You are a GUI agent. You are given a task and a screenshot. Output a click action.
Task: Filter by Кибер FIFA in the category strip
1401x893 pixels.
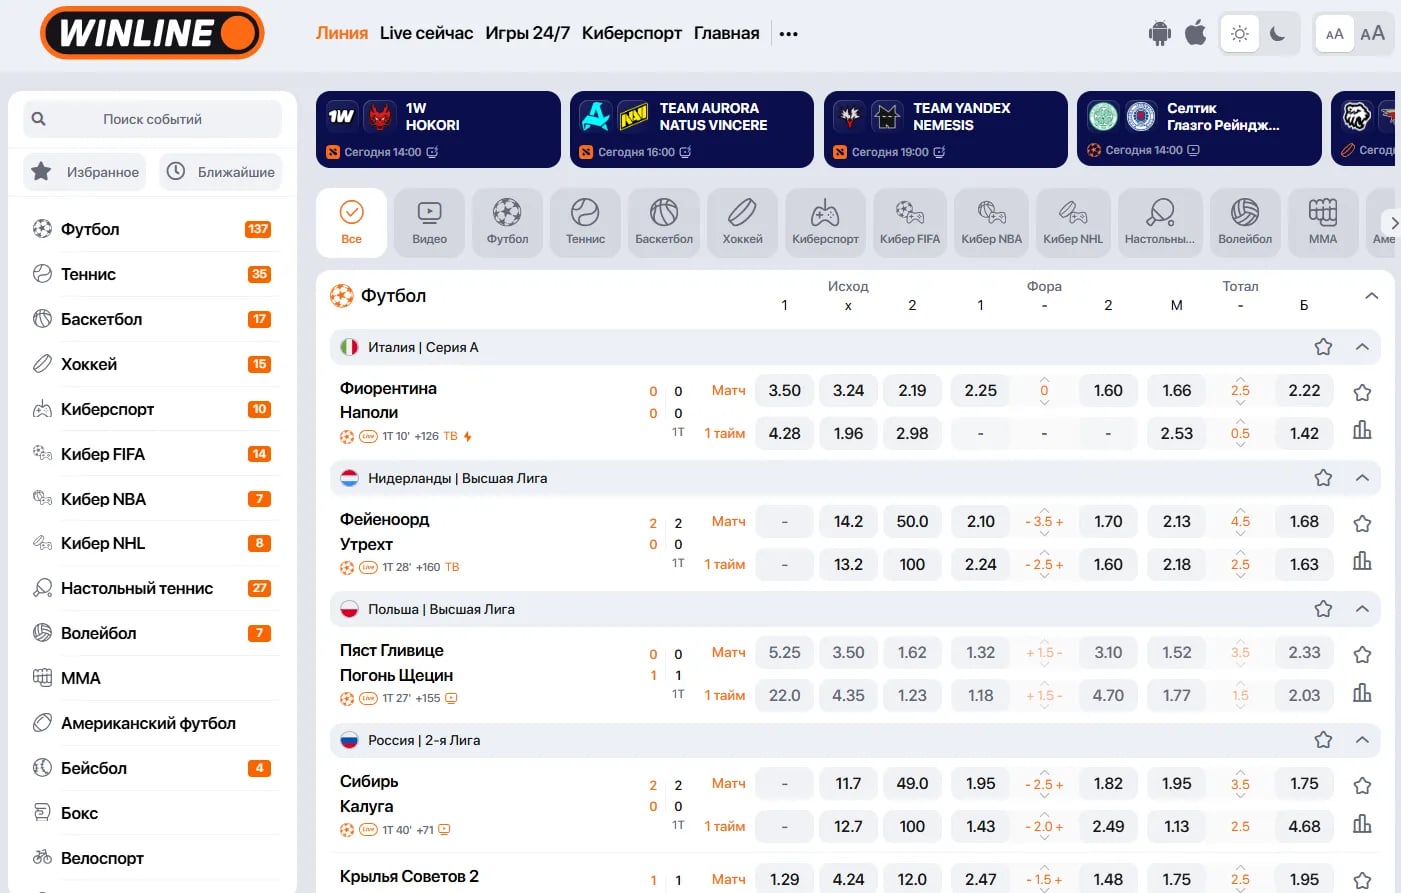(910, 222)
